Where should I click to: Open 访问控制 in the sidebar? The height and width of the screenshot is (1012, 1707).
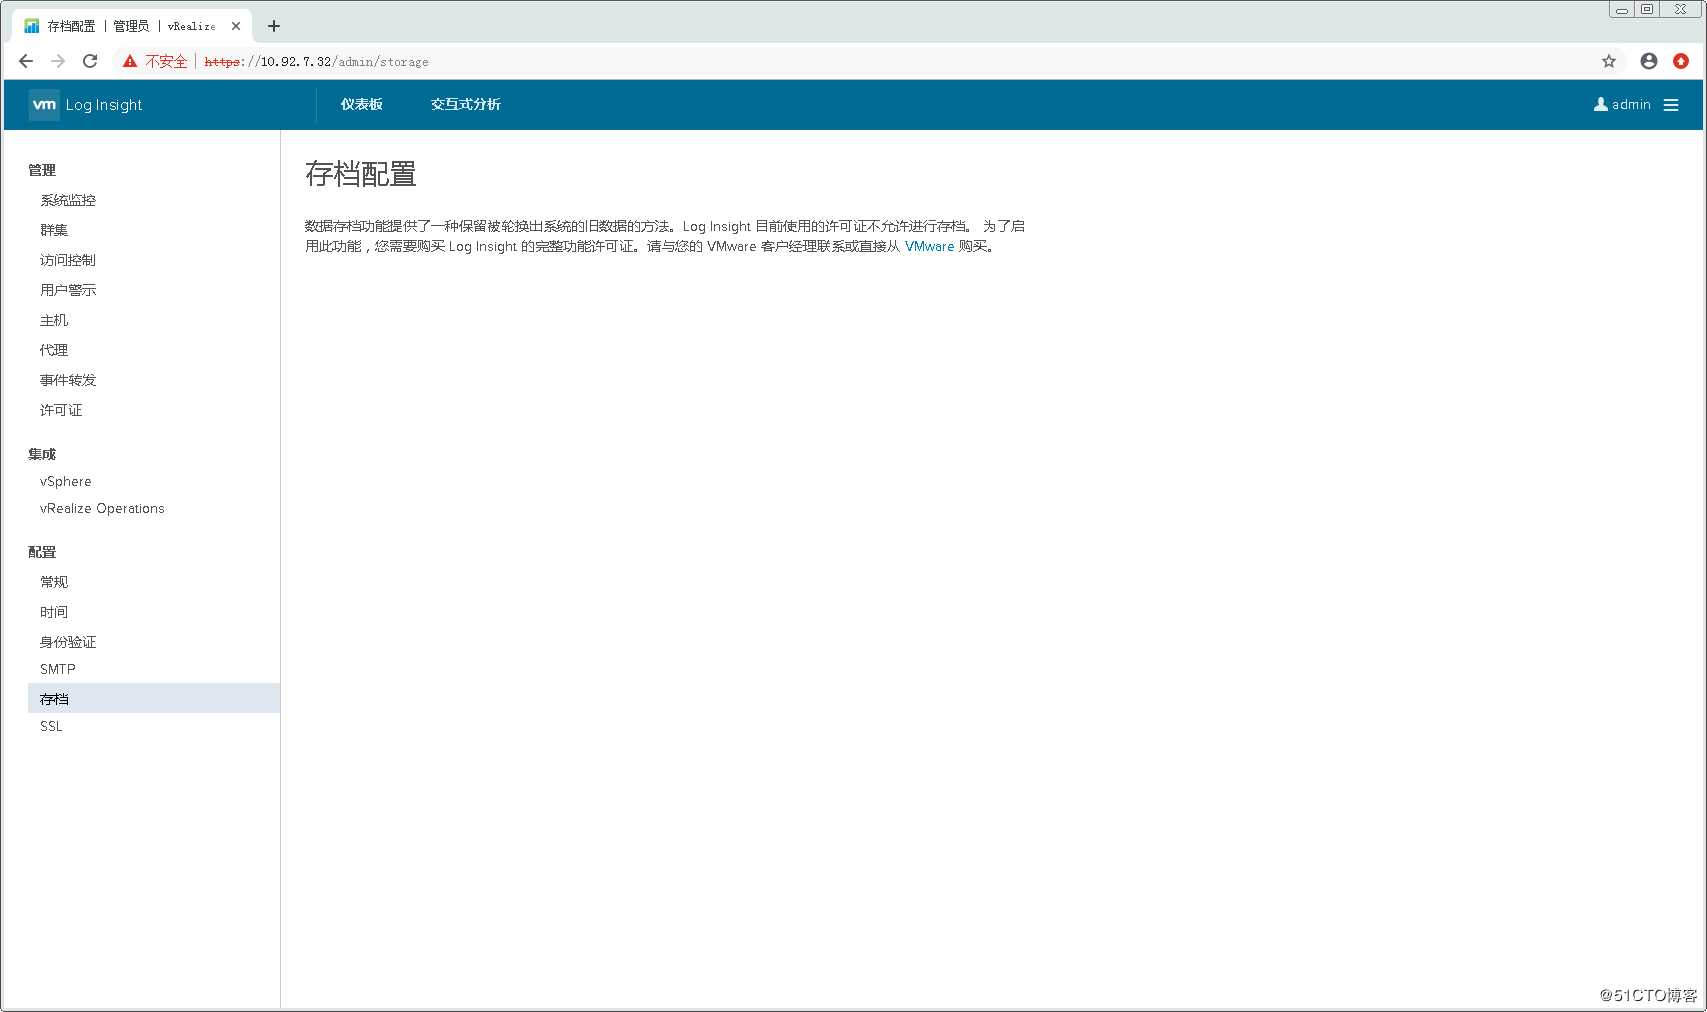point(68,260)
